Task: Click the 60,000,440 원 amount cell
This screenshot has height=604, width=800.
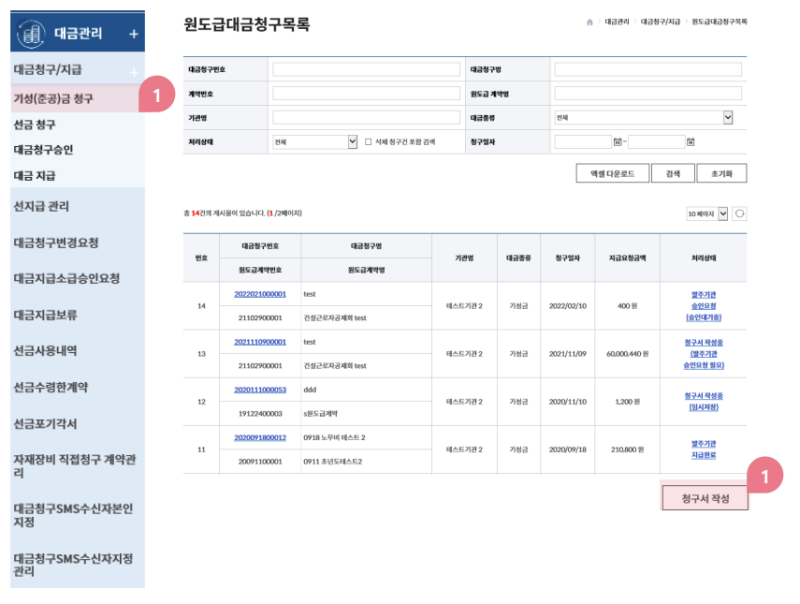Action: tap(627, 354)
